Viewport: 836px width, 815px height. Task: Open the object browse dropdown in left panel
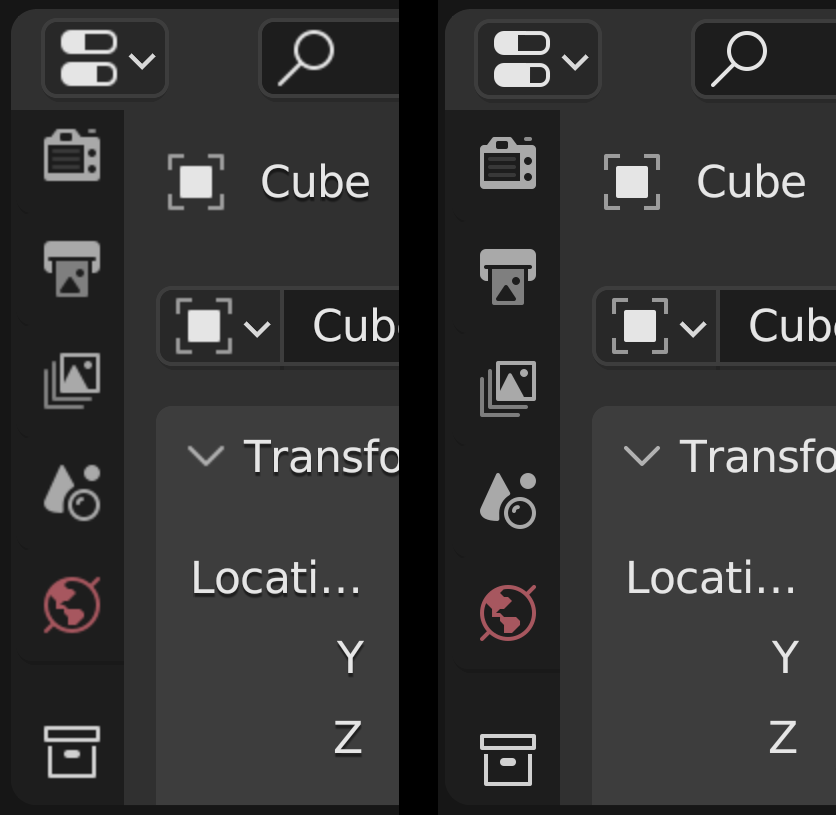pyautogui.click(x=221, y=326)
